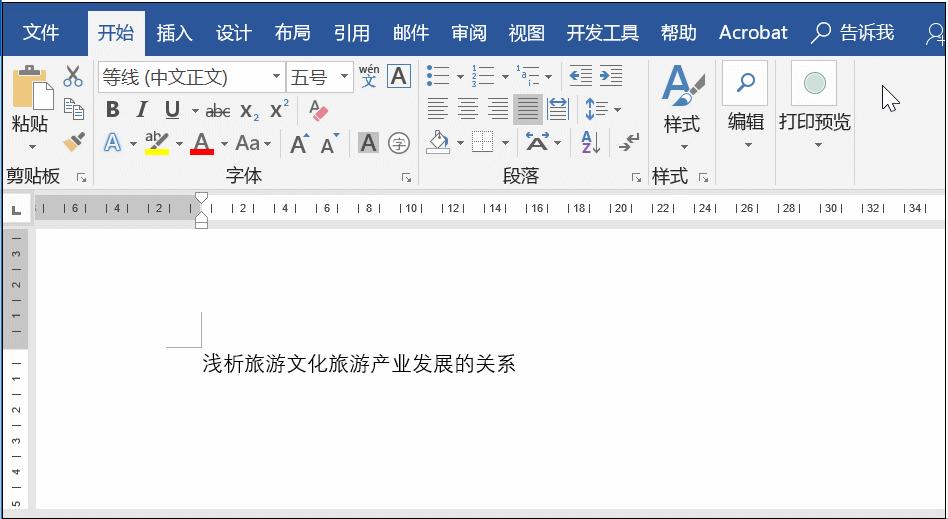The width and height of the screenshot is (948, 519).
Task: Click the share person icon at top right
Action: pyautogui.click(x=935, y=34)
